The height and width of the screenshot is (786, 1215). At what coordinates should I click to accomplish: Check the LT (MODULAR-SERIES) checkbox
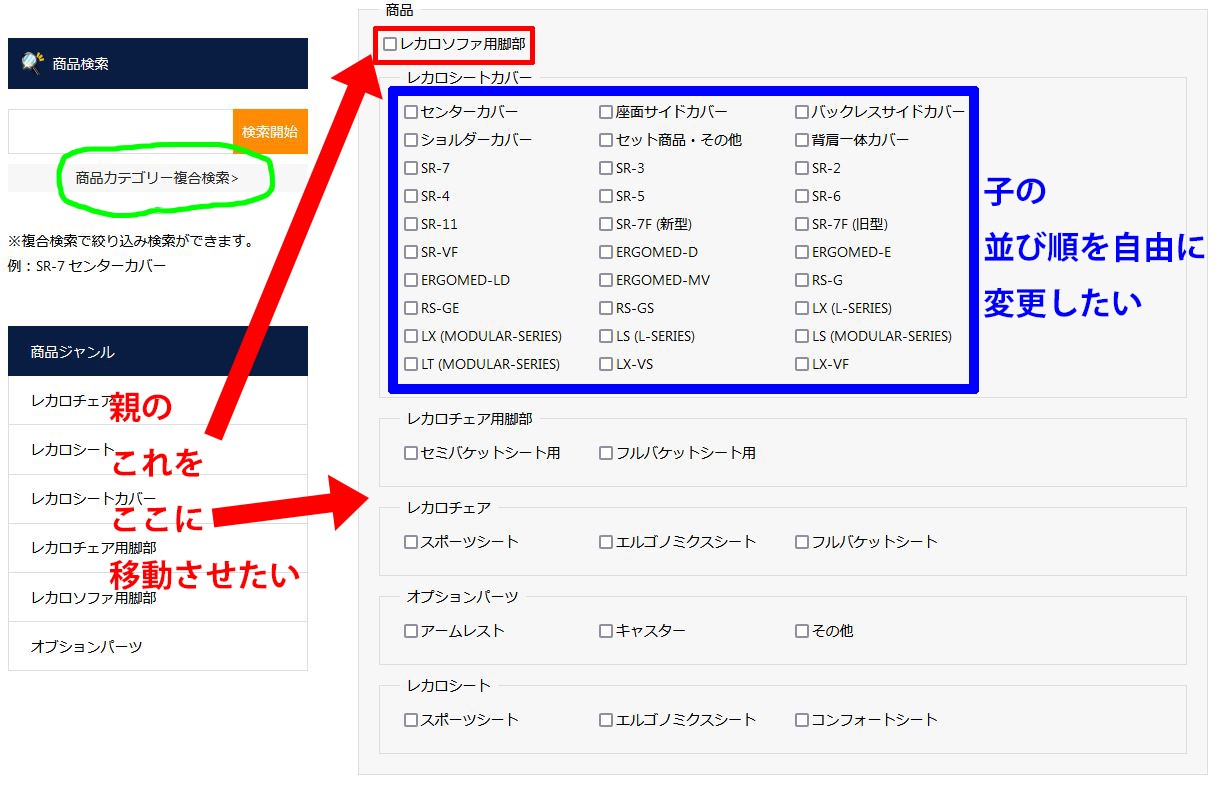pos(411,364)
